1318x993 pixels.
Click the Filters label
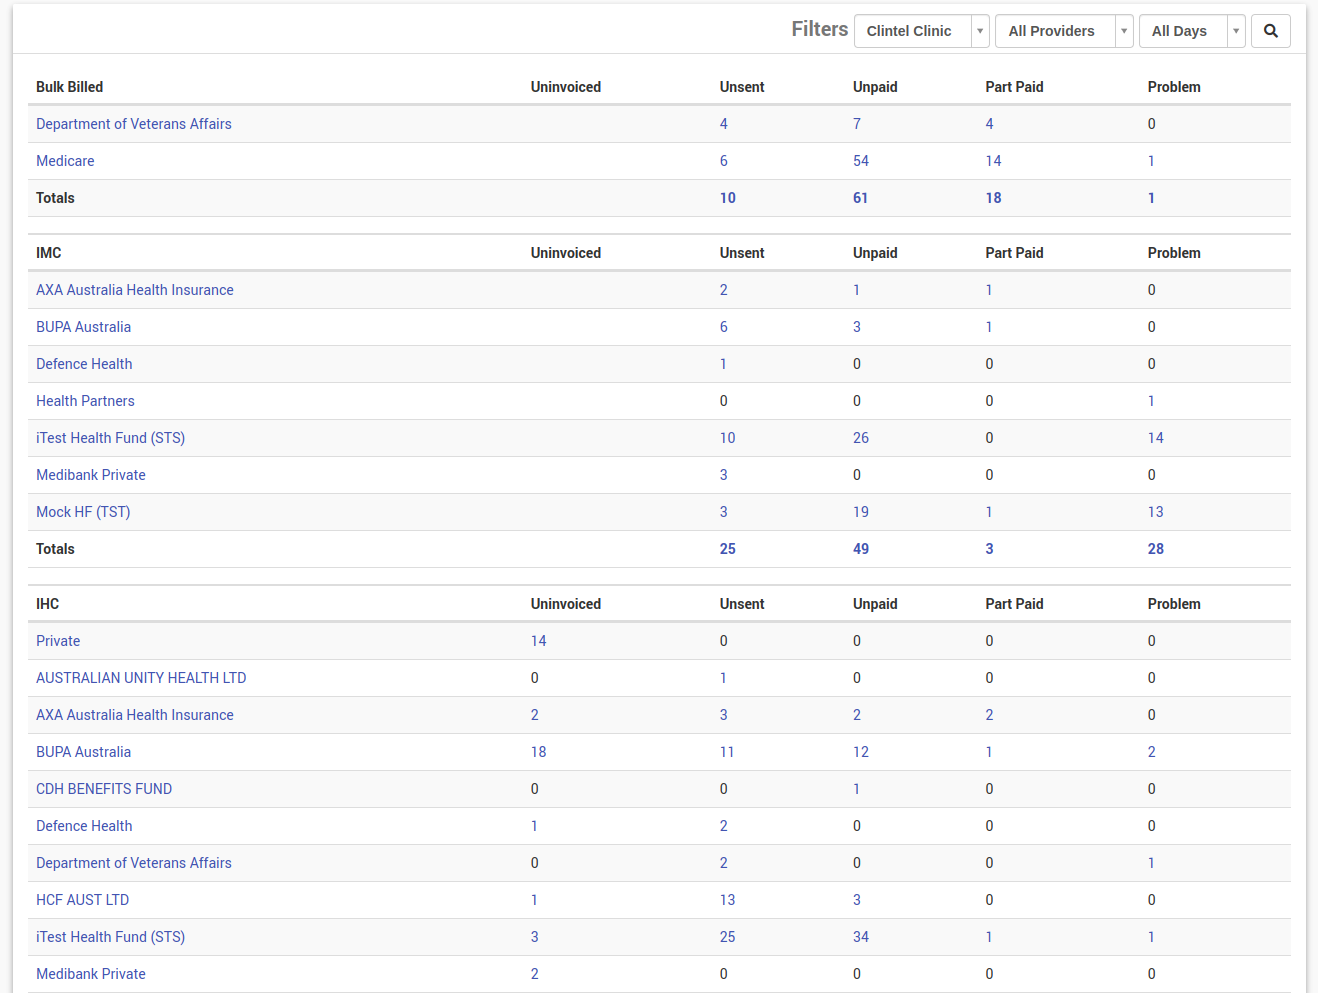click(x=820, y=29)
